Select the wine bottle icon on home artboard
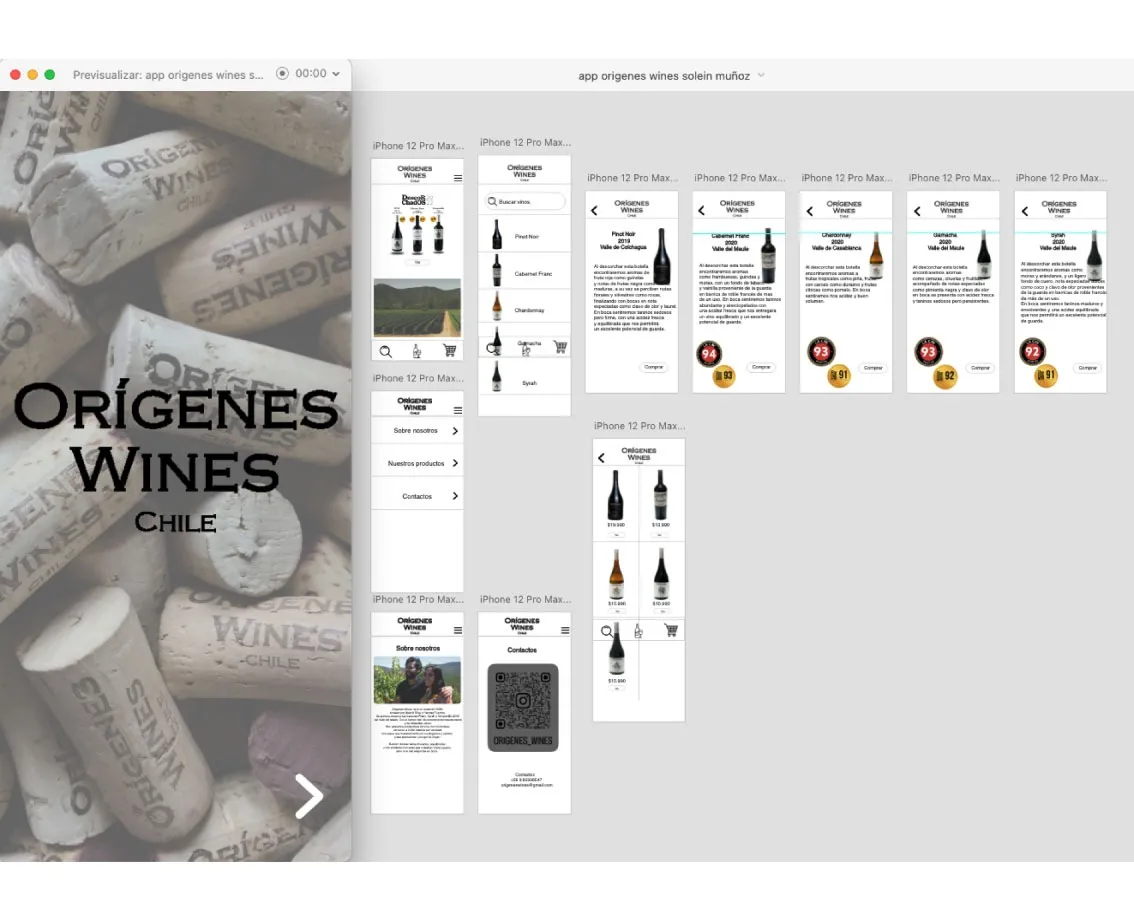Screen dimensions: 1134x921 point(417,351)
